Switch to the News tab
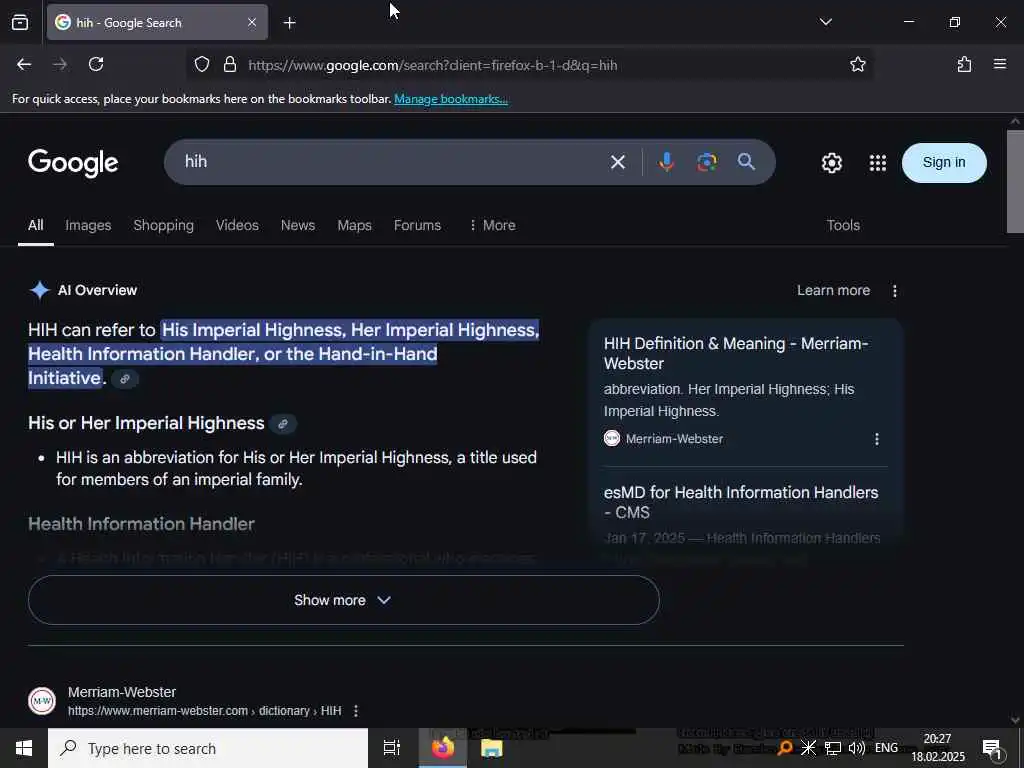 point(298,225)
